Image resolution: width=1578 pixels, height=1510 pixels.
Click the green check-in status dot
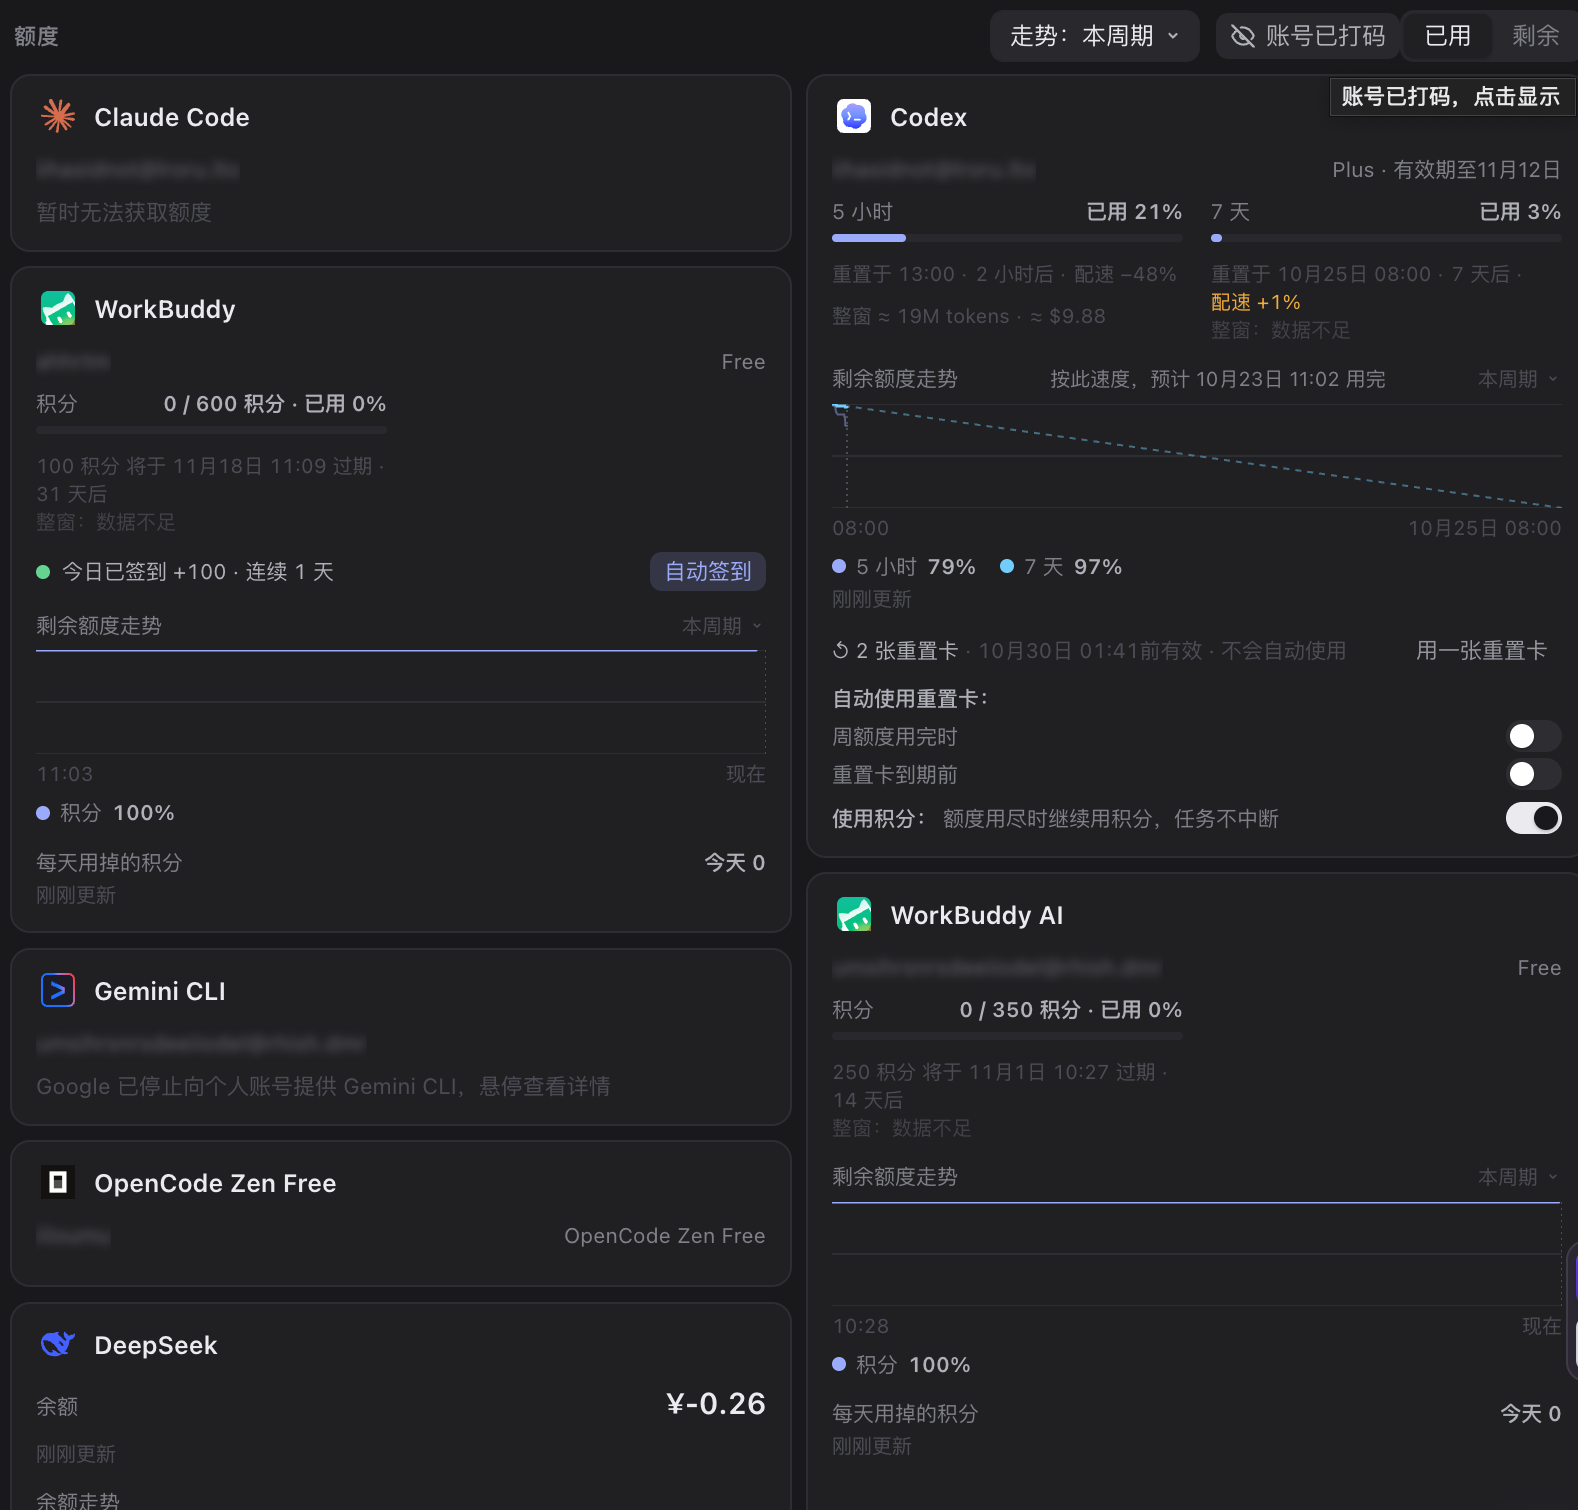(x=43, y=572)
